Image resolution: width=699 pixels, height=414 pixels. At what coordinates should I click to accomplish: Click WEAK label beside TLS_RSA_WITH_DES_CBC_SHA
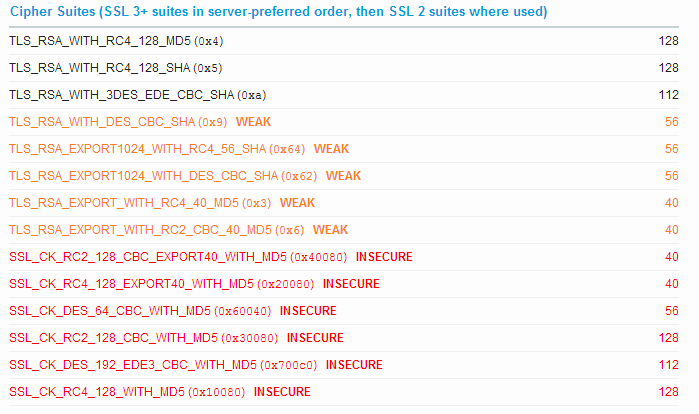click(x=253, y=122)
